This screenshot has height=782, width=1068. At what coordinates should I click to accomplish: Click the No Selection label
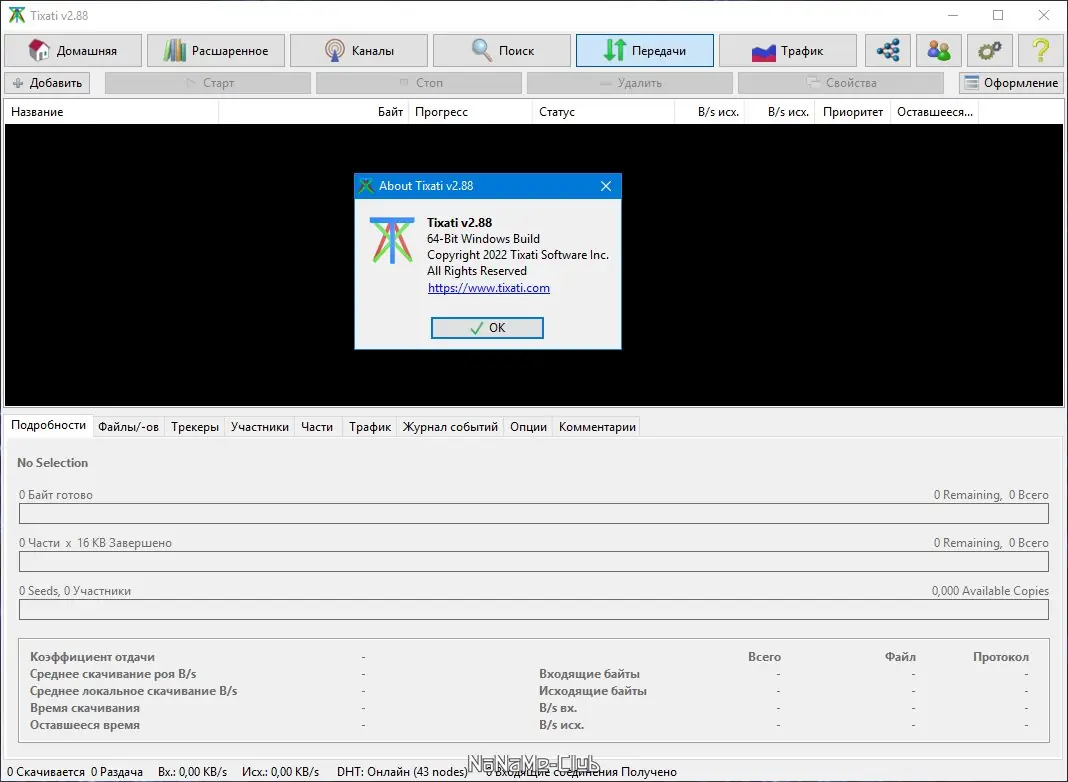tap(52, 463)
